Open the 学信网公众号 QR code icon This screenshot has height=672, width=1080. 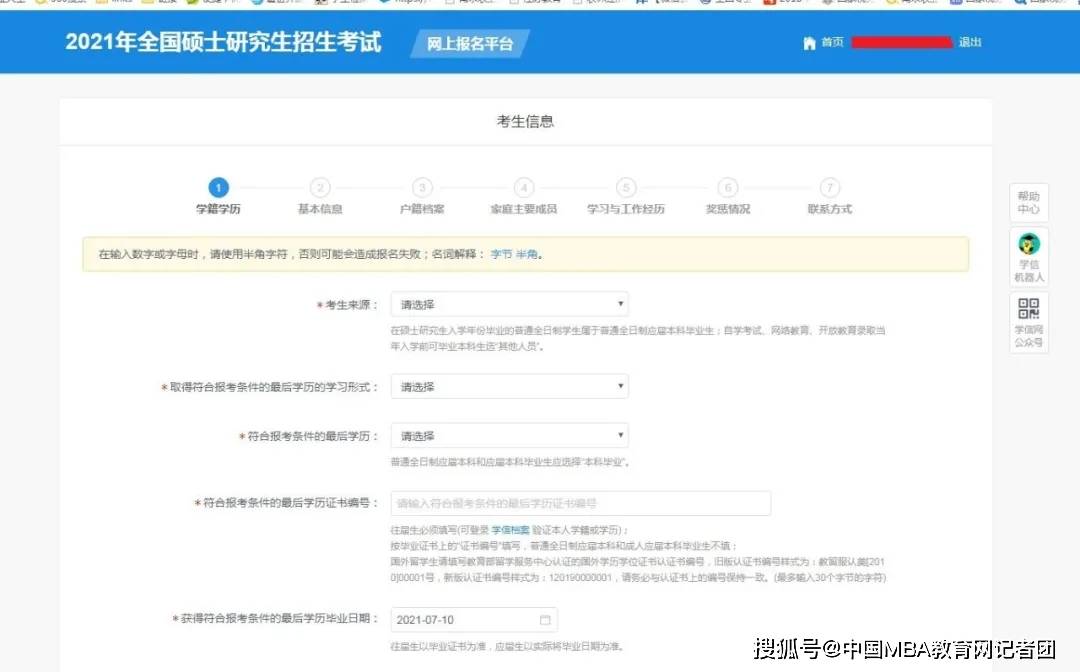click(x=1029, y=308)
